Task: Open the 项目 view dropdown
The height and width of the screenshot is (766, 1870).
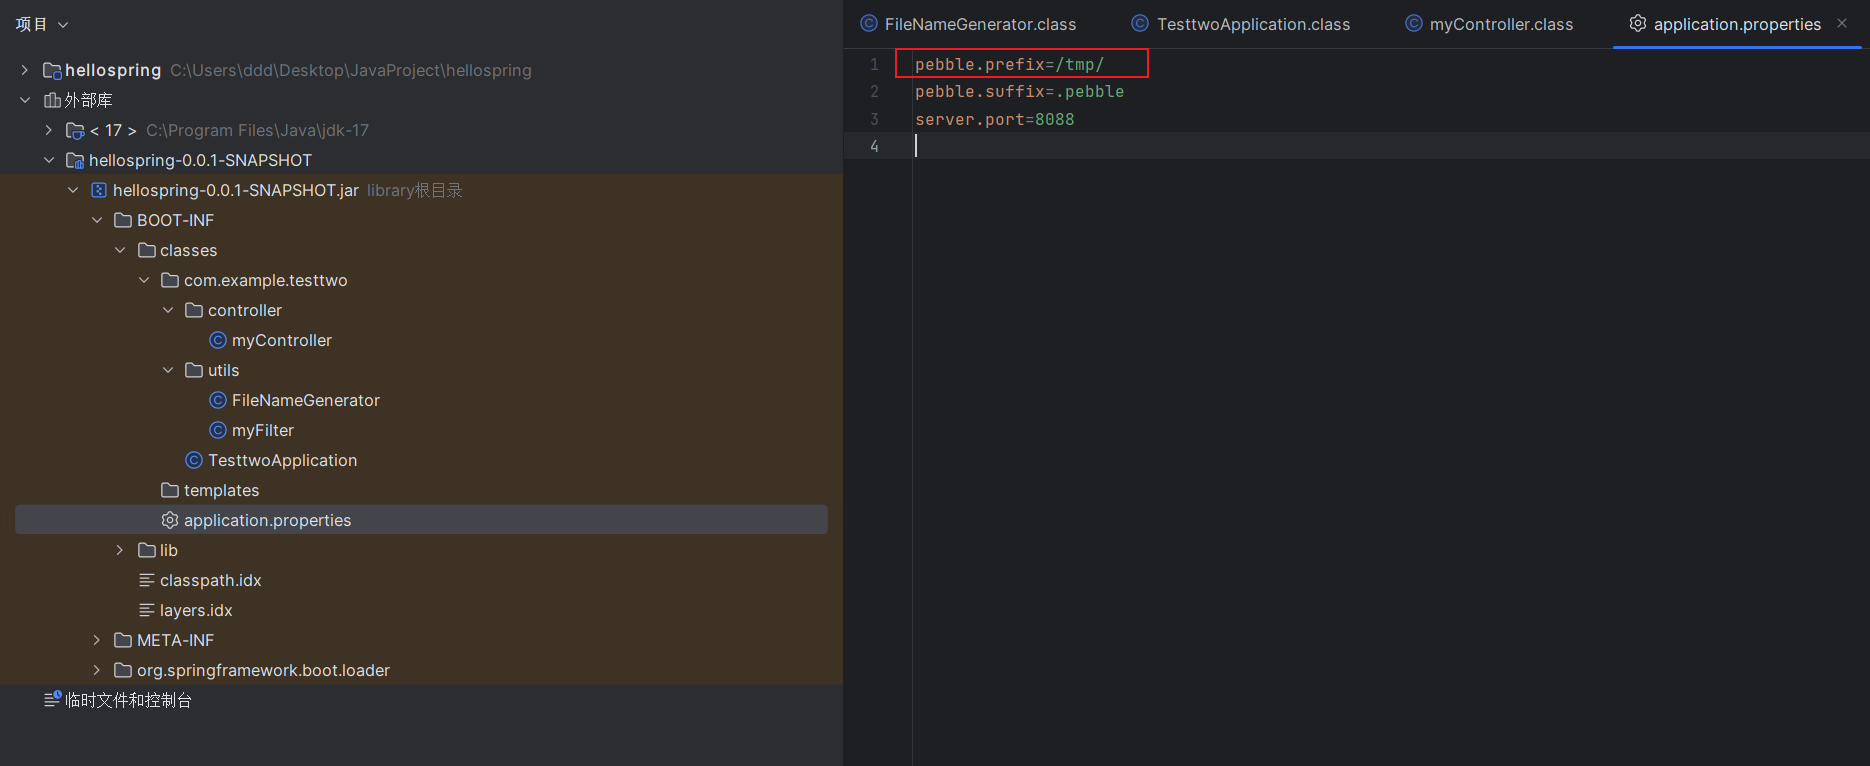Action: point(42,24)
